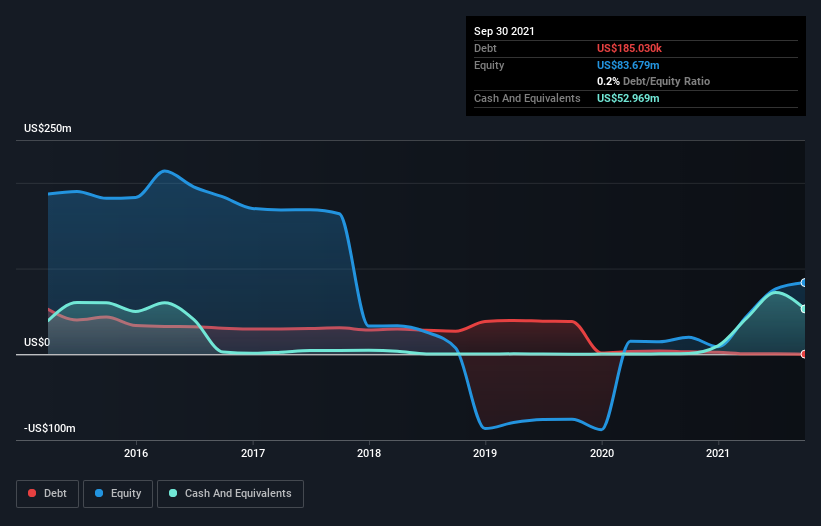Toggle the Debt legend button

(x=48, y=494)
